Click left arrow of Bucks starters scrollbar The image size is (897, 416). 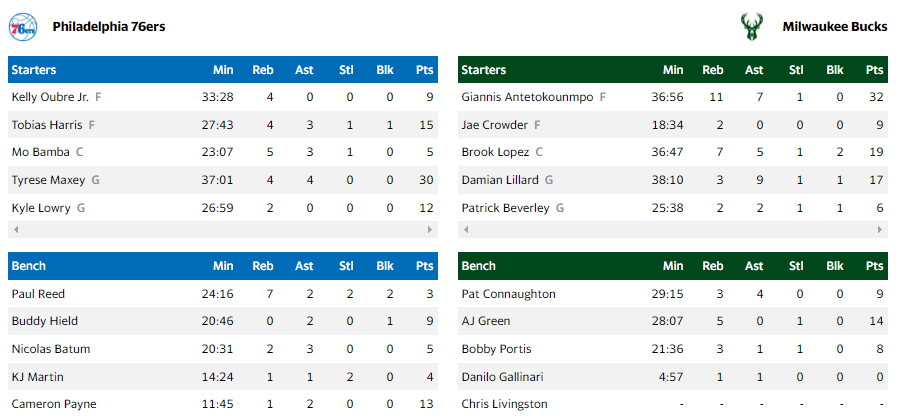coord(463,229)
